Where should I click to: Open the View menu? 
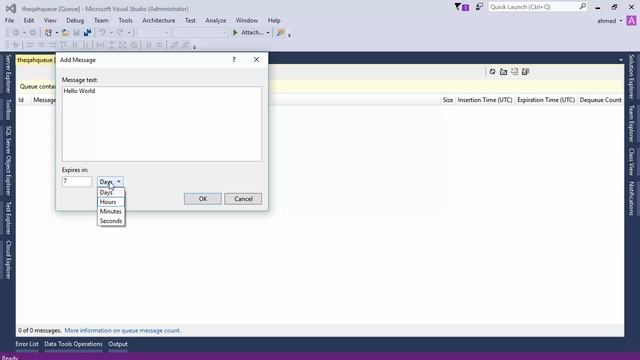pyautogui.click(x=50, y=20)
